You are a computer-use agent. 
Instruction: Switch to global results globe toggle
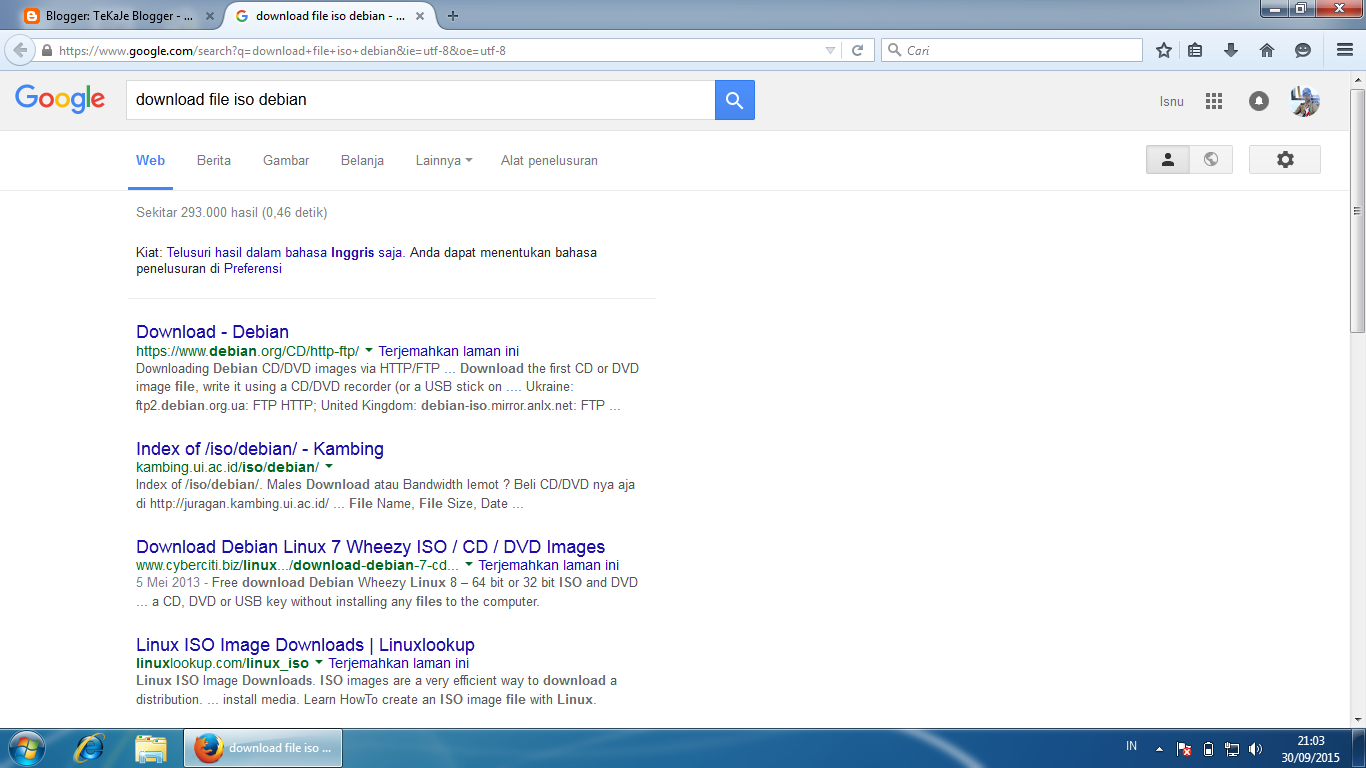tap(1211, 160)
